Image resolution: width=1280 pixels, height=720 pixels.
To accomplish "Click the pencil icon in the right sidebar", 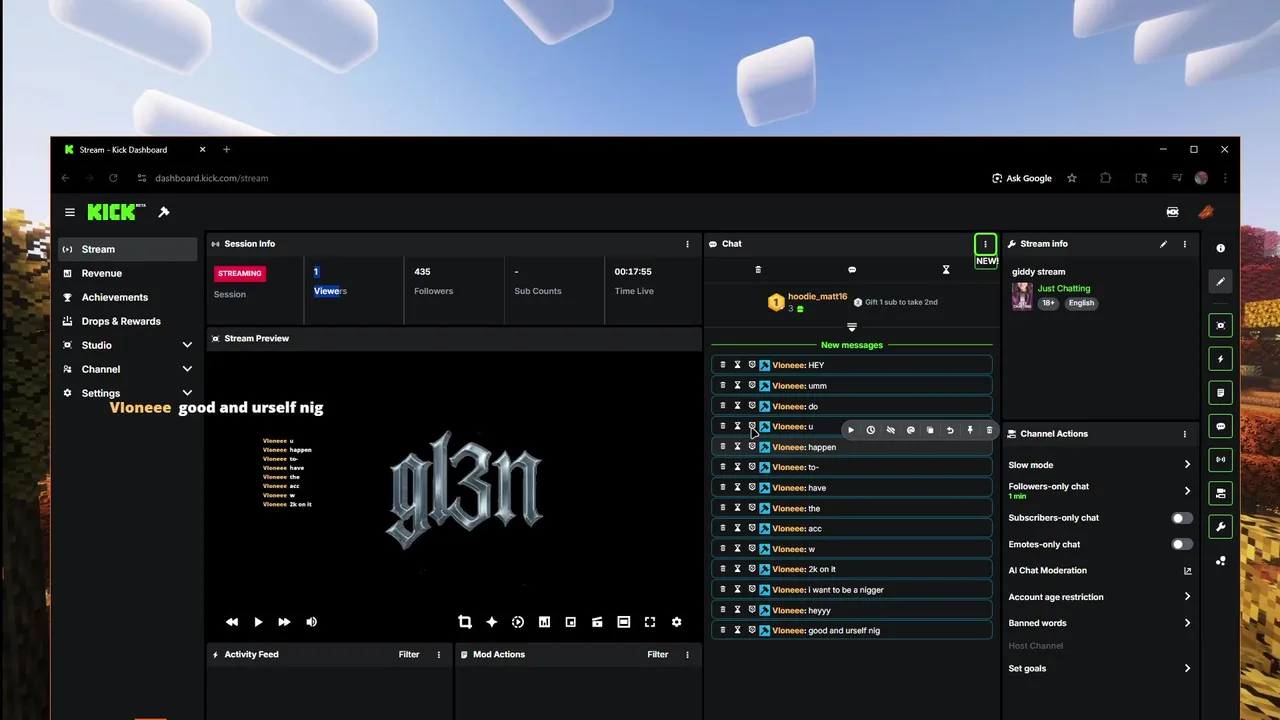I will click(x=1220, y=282).
